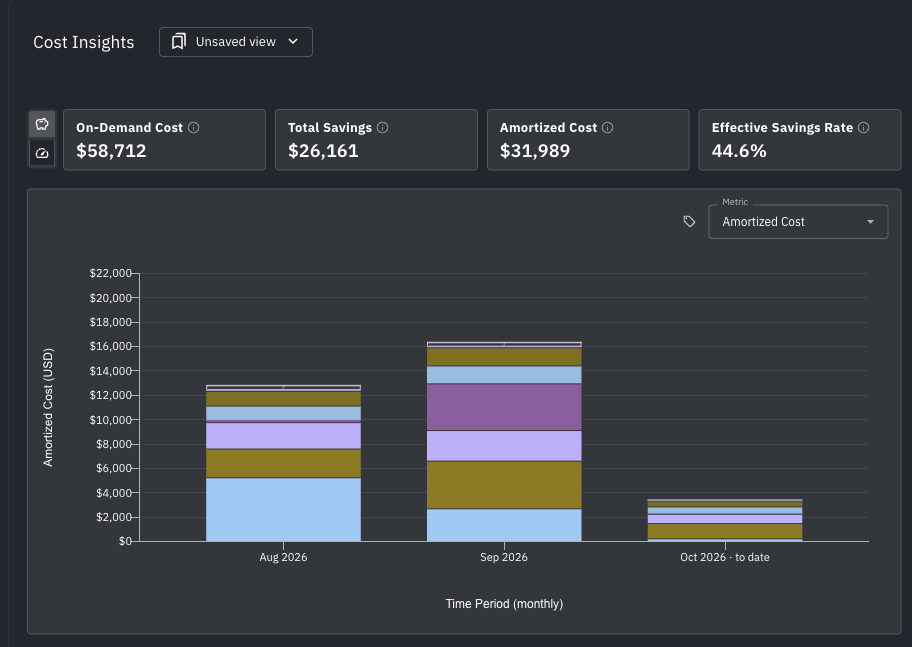Select the speedometer gauge view toggle
Screen dimensions: 912x647
(42, 153)
